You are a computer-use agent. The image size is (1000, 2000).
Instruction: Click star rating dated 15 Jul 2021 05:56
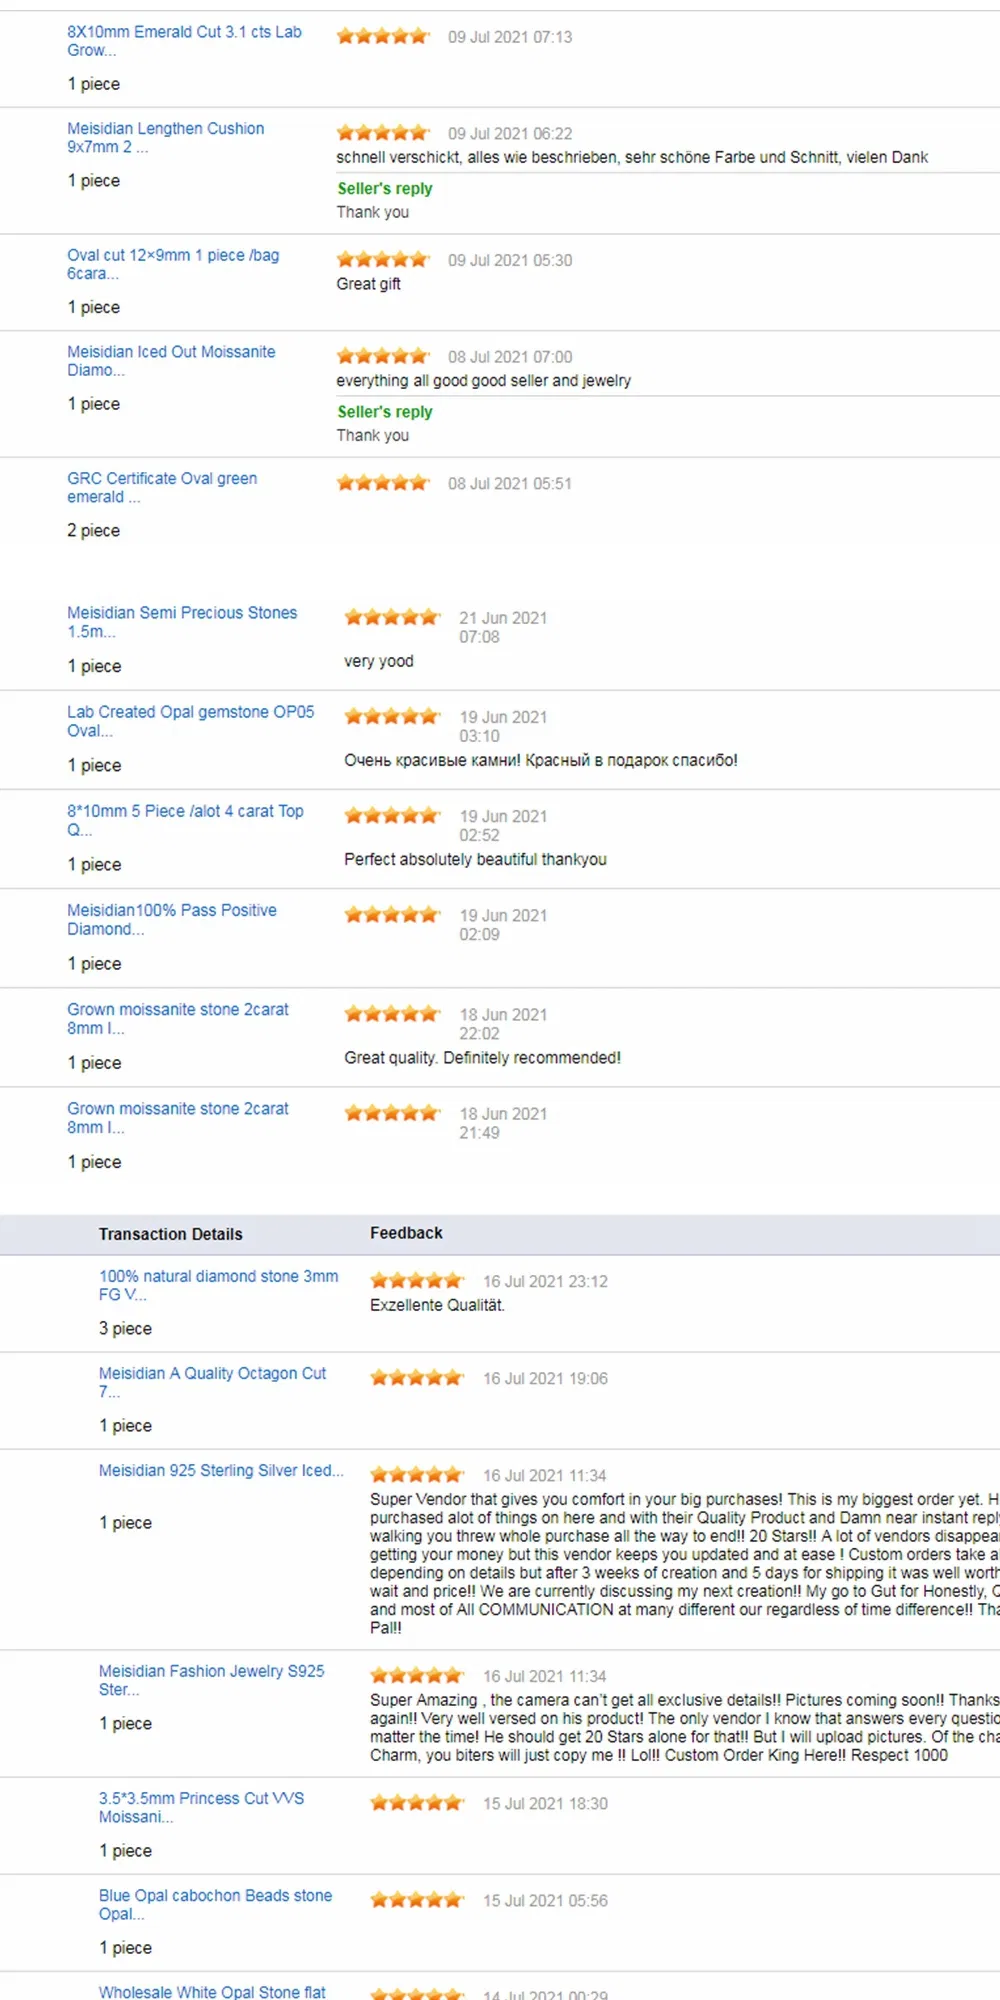point(417,1901)
